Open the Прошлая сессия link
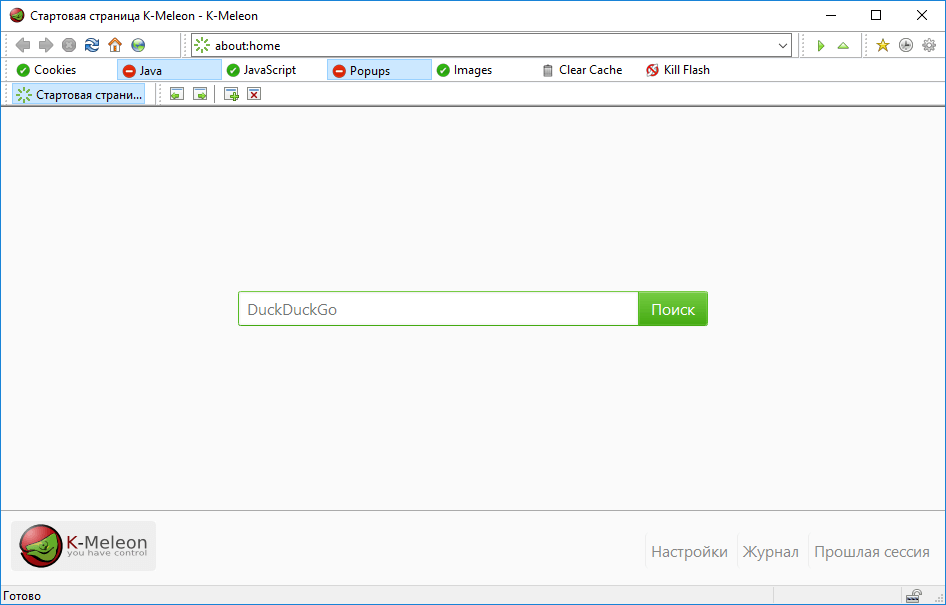The height and width of the screenshot is (605, 946). point(871,551)
